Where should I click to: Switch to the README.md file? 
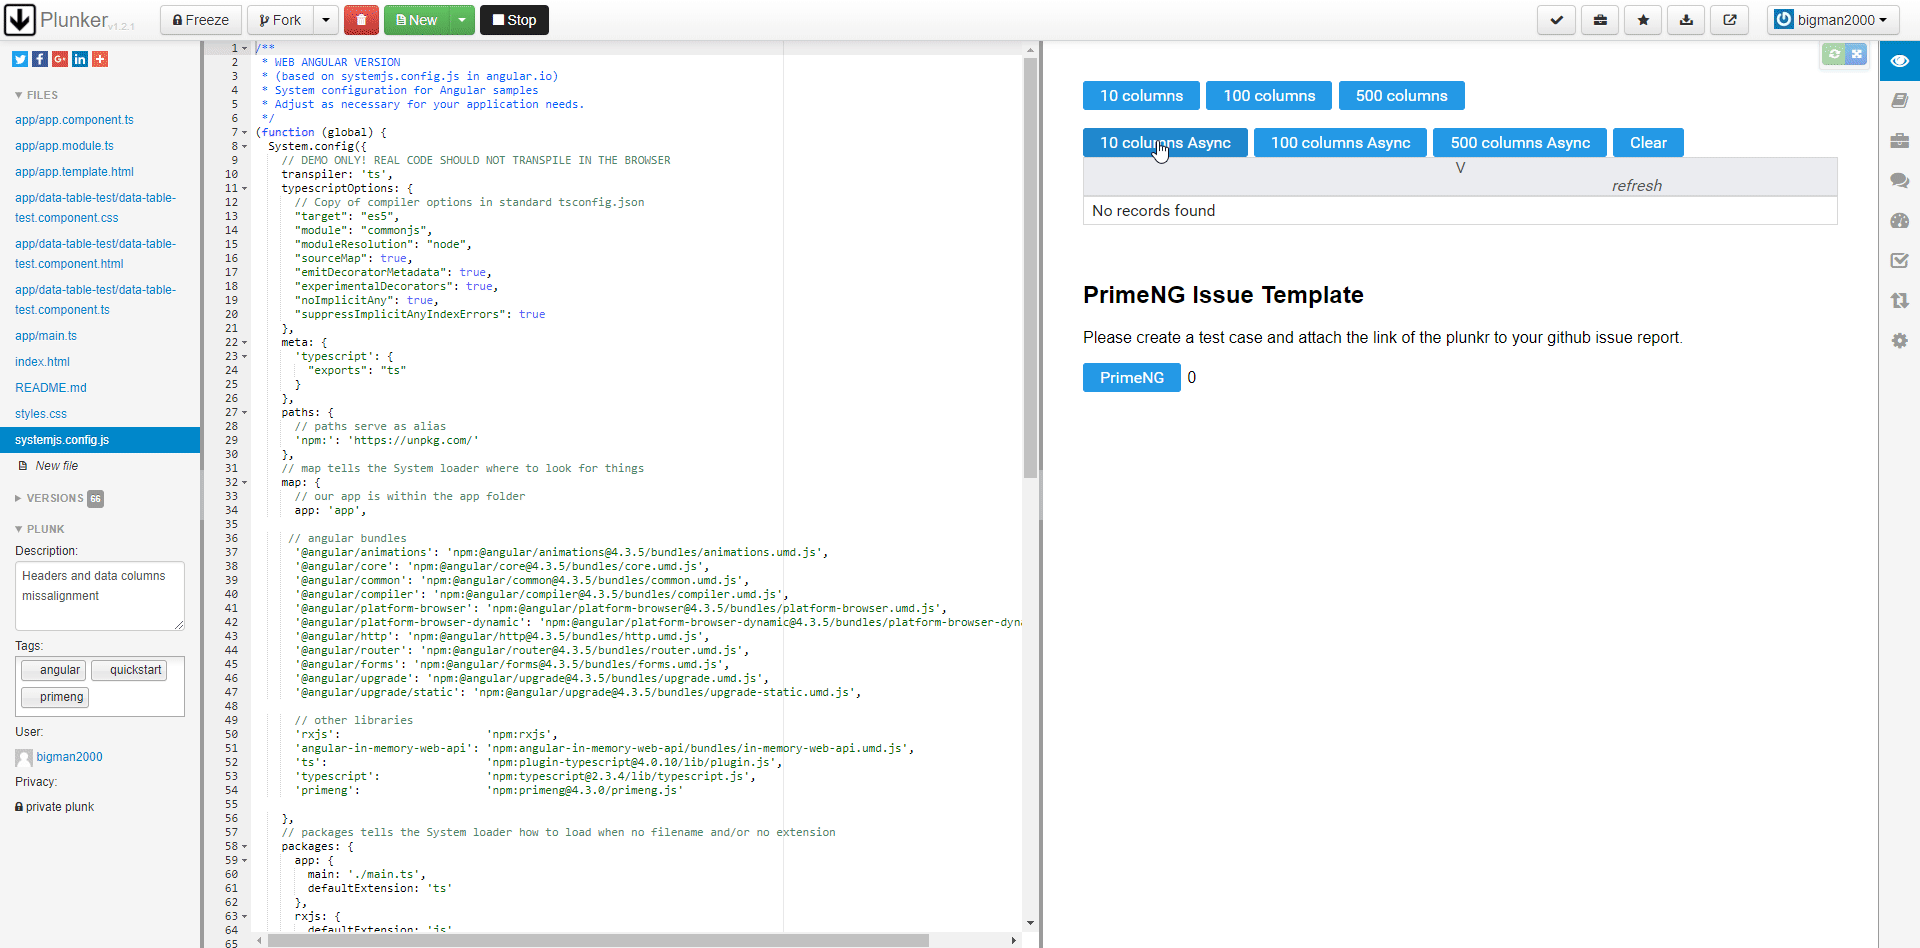50,387
